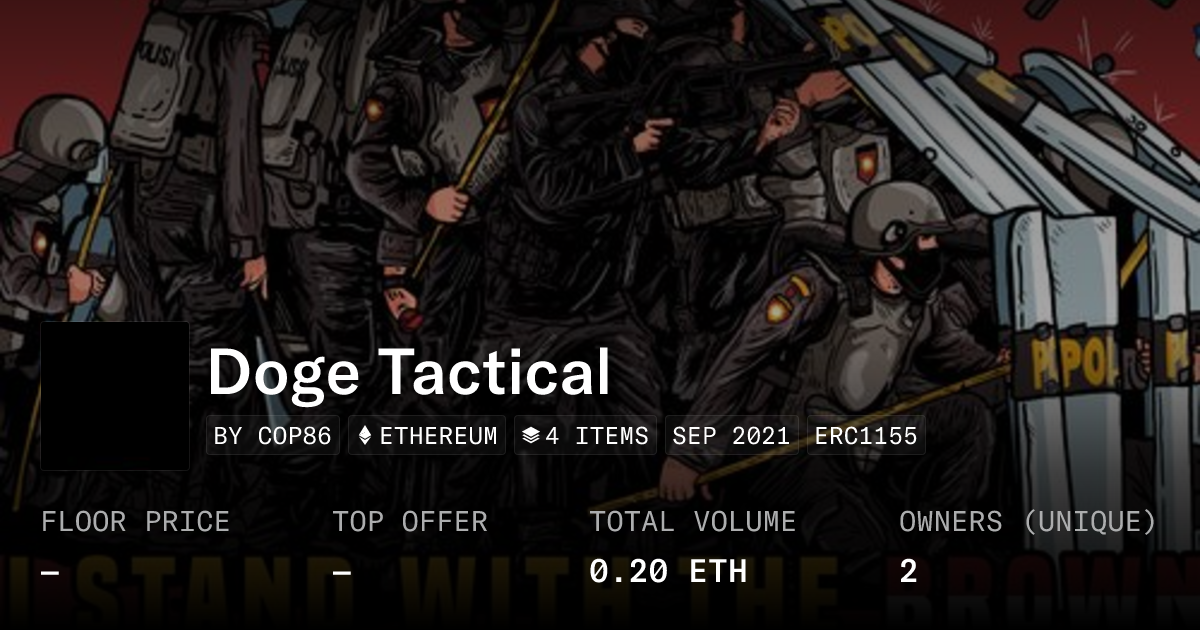The image size is (1200, 630).
Task: Select the 4 ITEMS count text
Action: tap(597, 436)
